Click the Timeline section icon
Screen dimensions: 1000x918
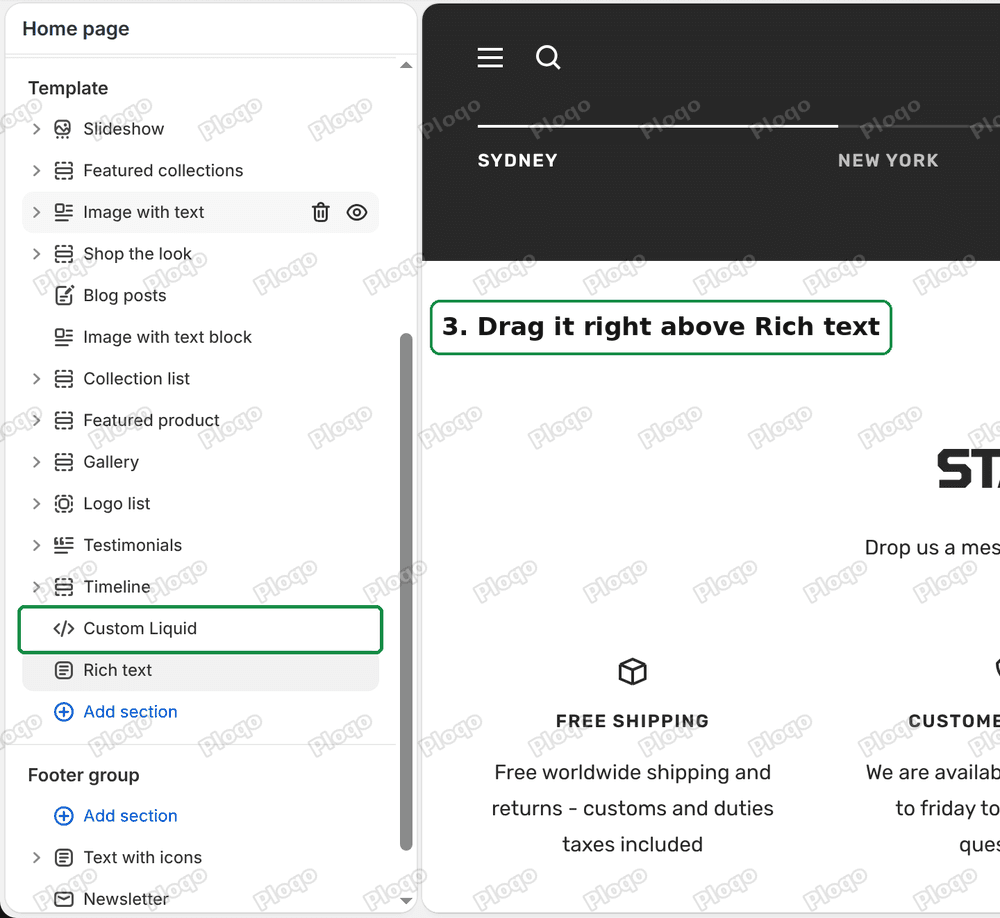click(63, 587)
